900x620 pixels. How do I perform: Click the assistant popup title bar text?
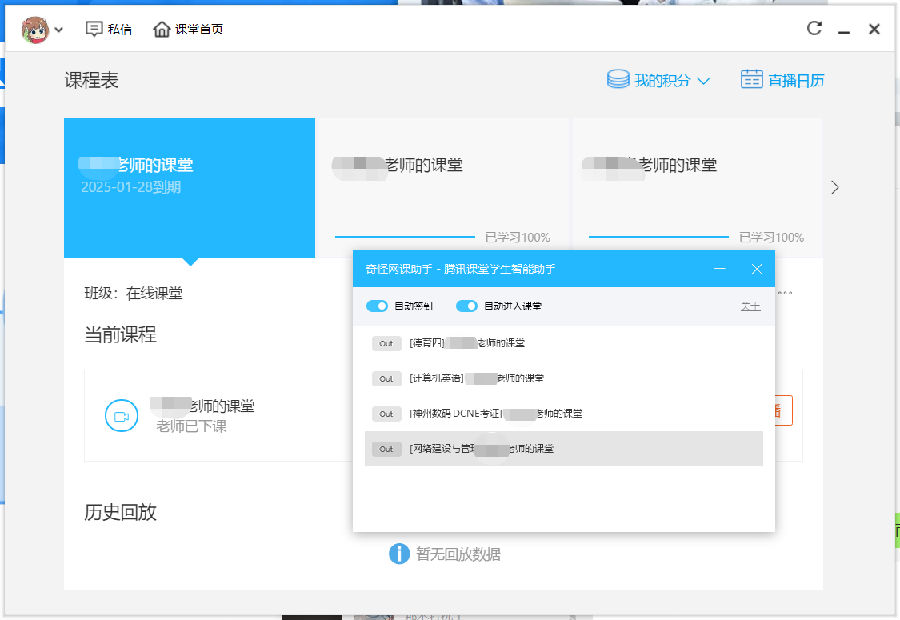tap(460, 269)
